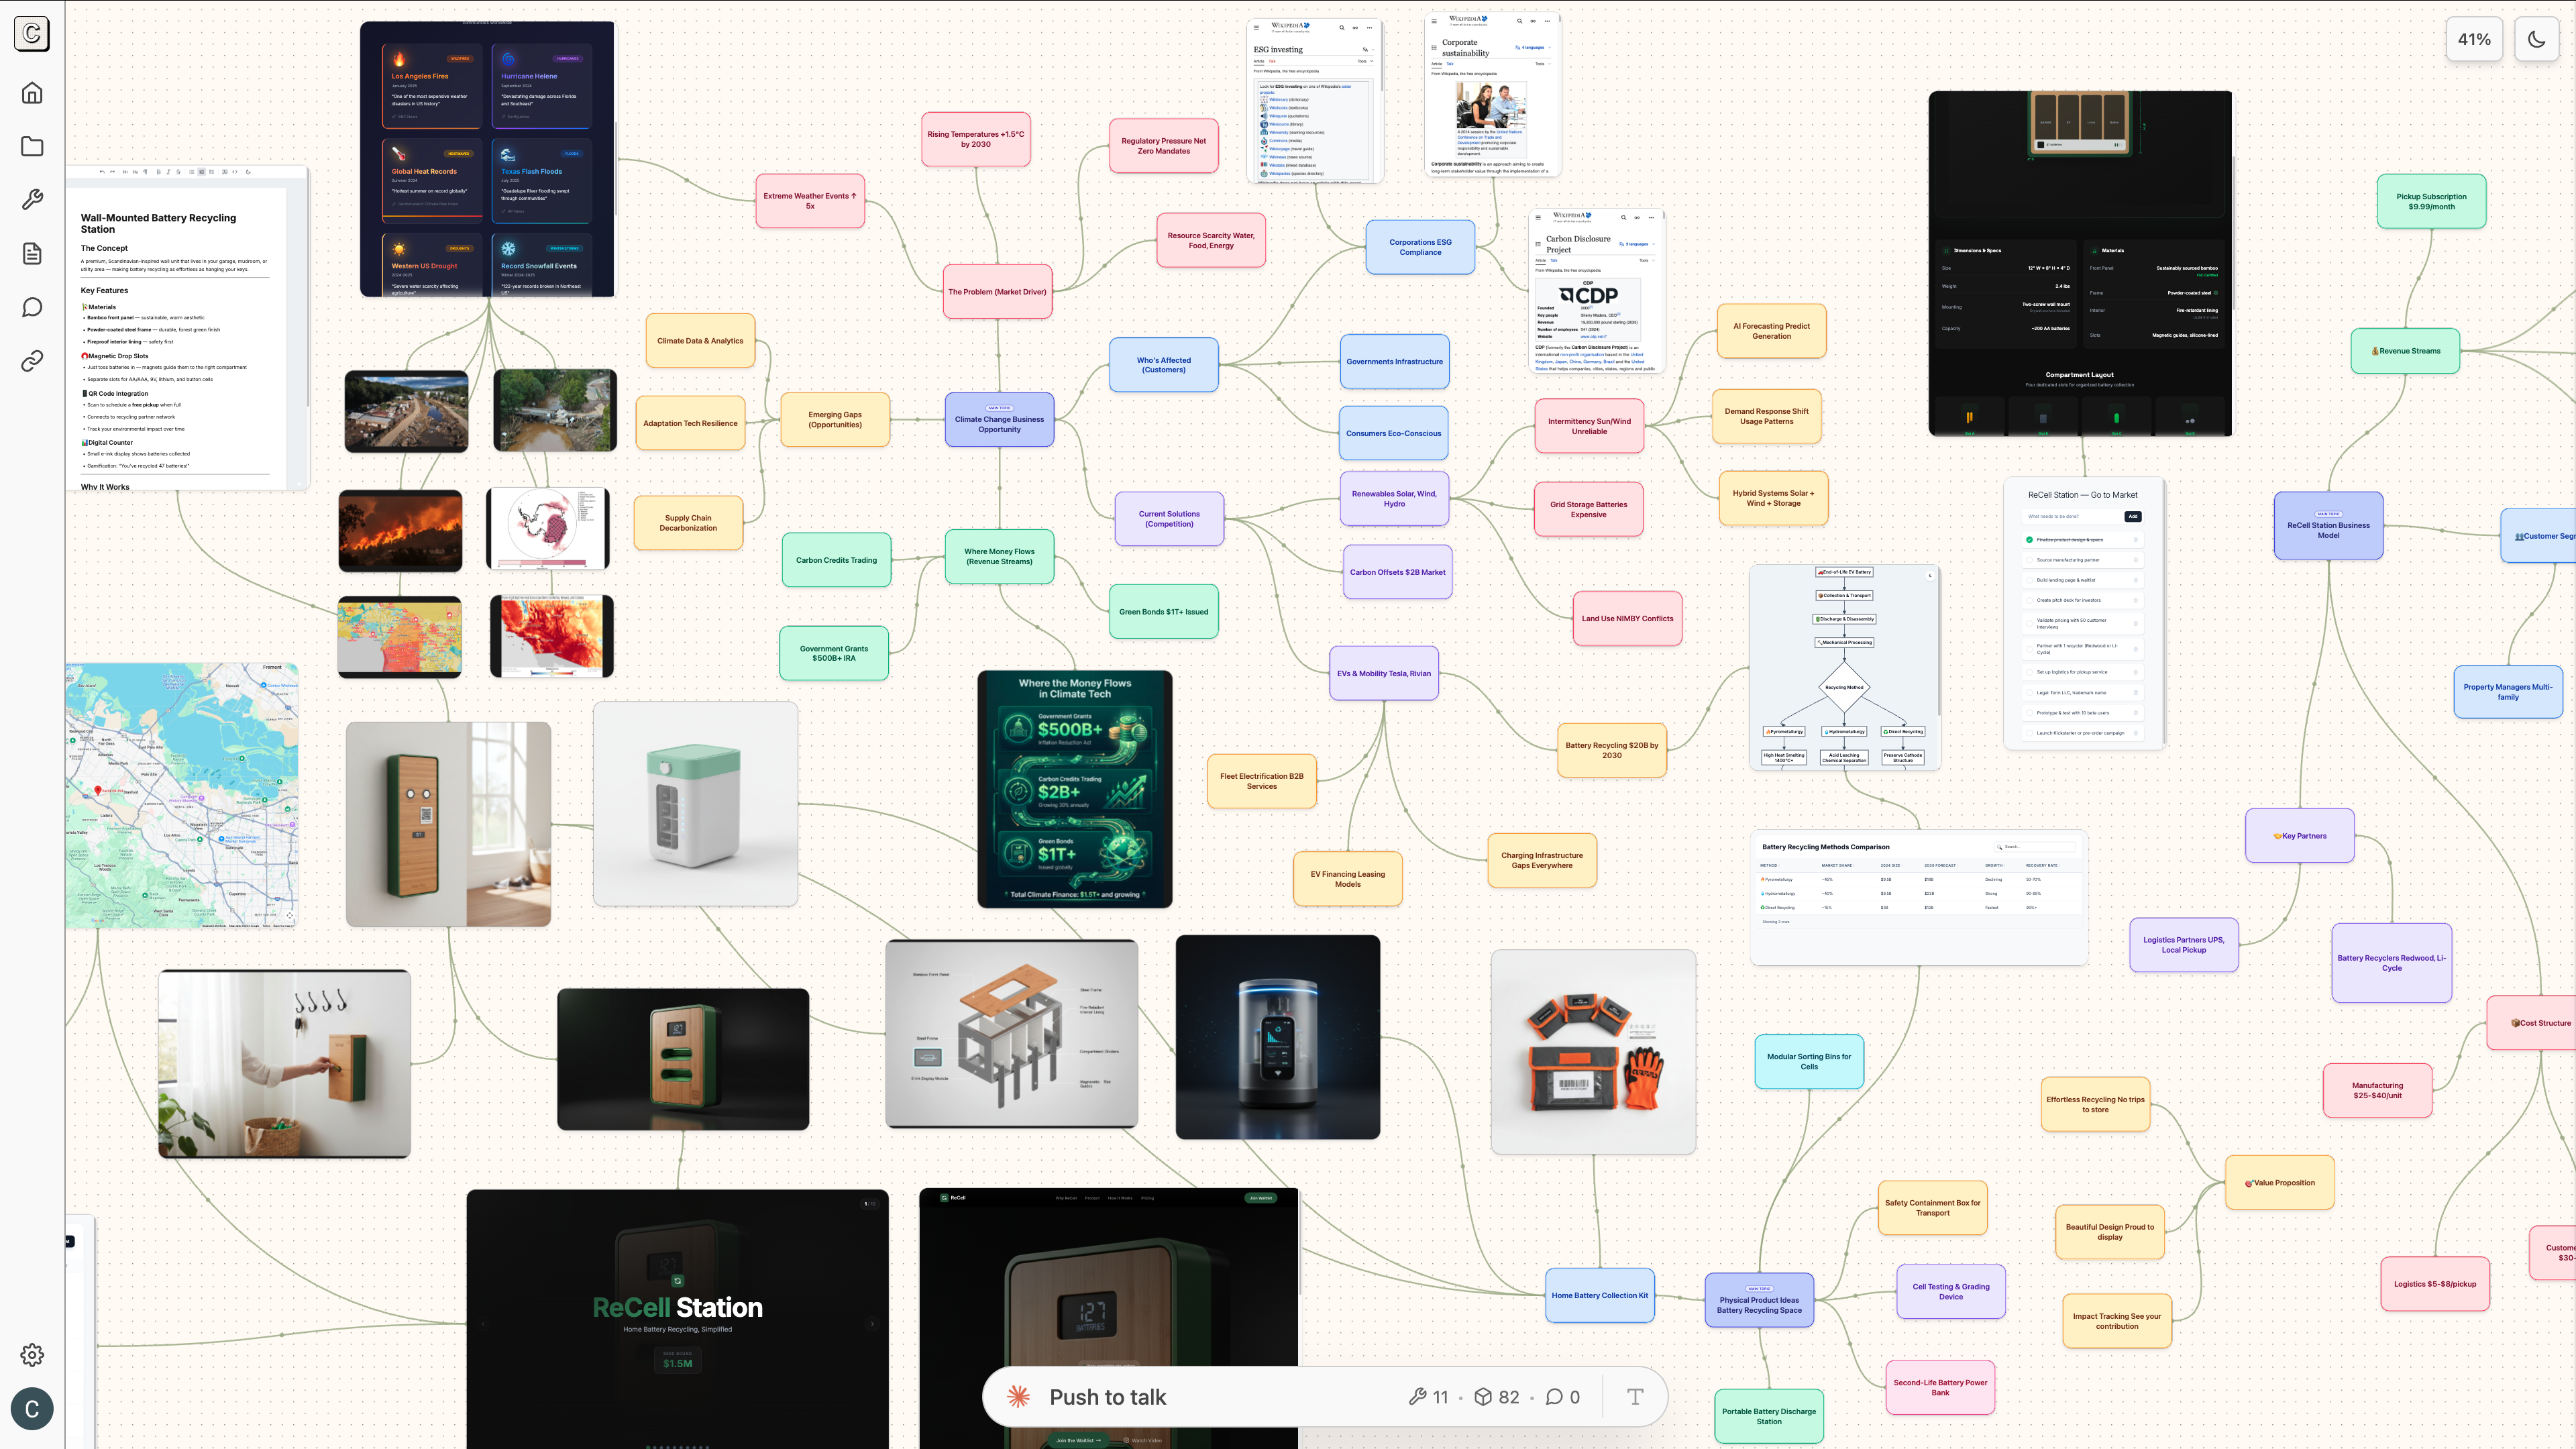Check 'Create pitch deck for investors' item
This screenshot has width=2576, height=1449.
[x=2029, y=600]
